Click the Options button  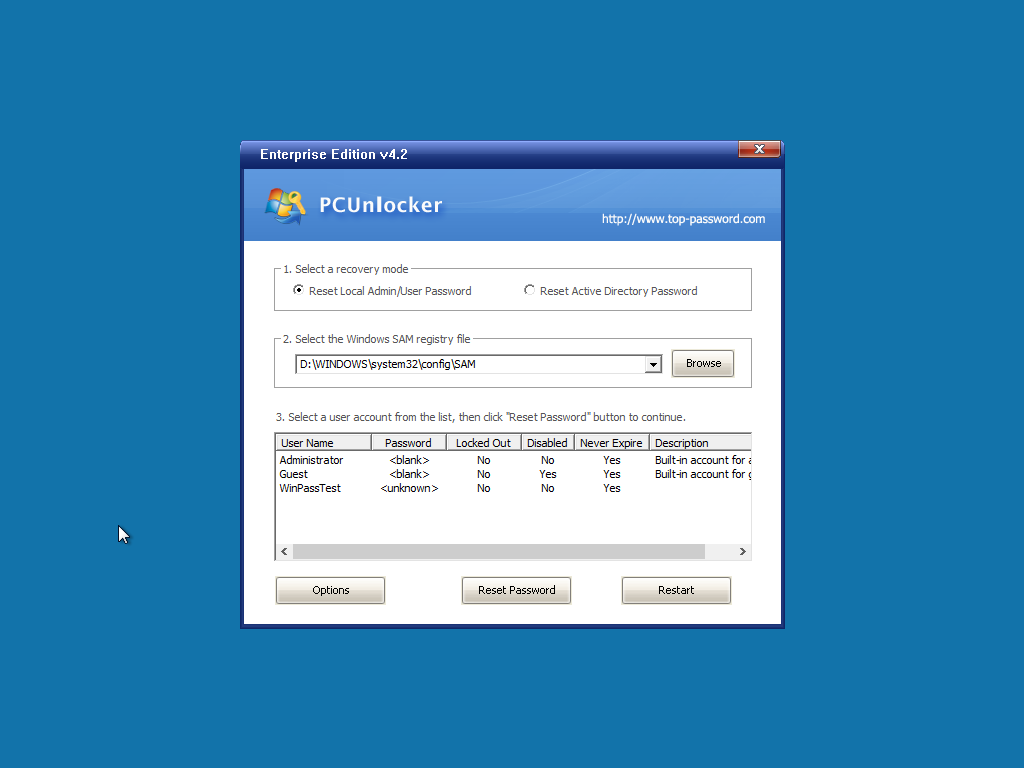(330, 590)
